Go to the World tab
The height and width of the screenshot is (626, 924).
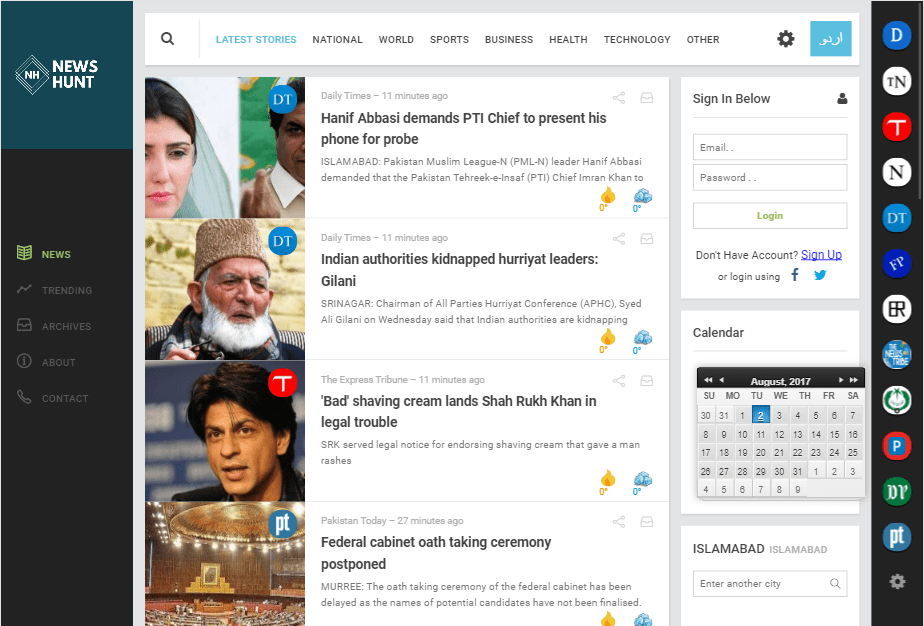[396, 39]
